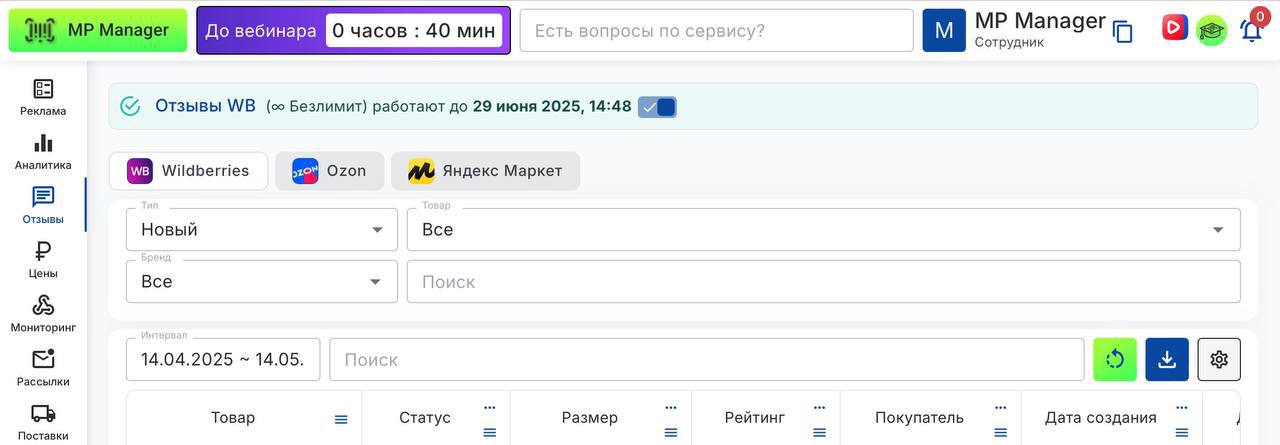Click the green refresh button
Screen dimensions: 1280x445
pyautogui.click(x=1115, y=359)
